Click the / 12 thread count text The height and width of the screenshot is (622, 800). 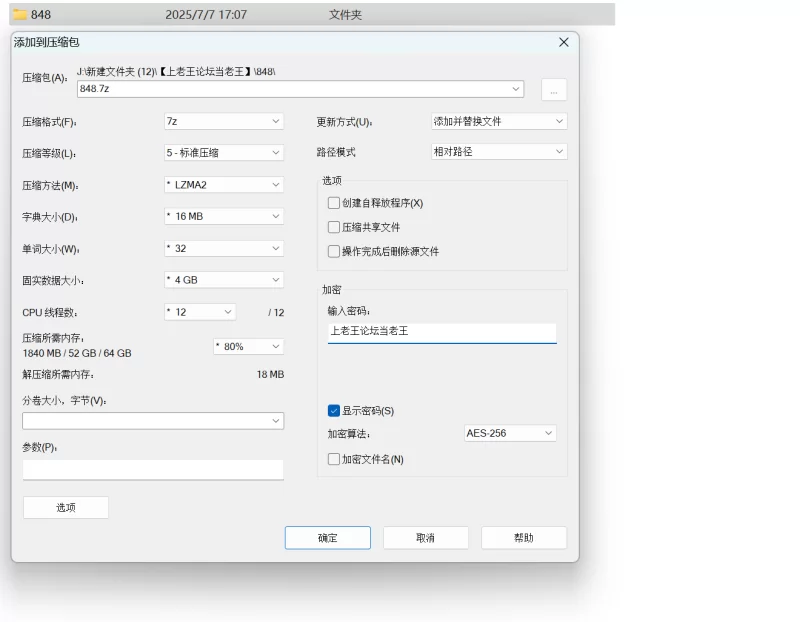[x=276, y=313]
